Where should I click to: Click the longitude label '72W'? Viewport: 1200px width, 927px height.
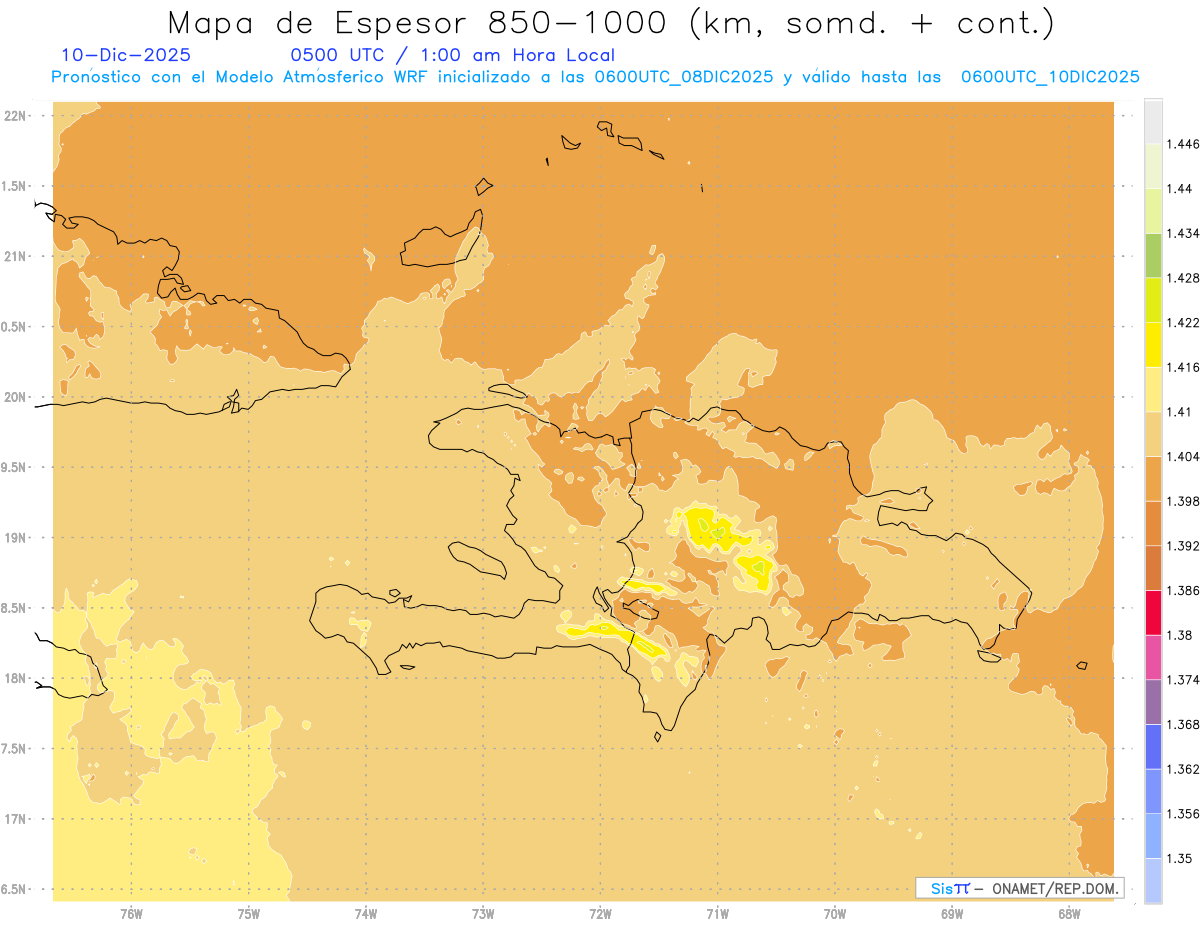pos(600,913)
